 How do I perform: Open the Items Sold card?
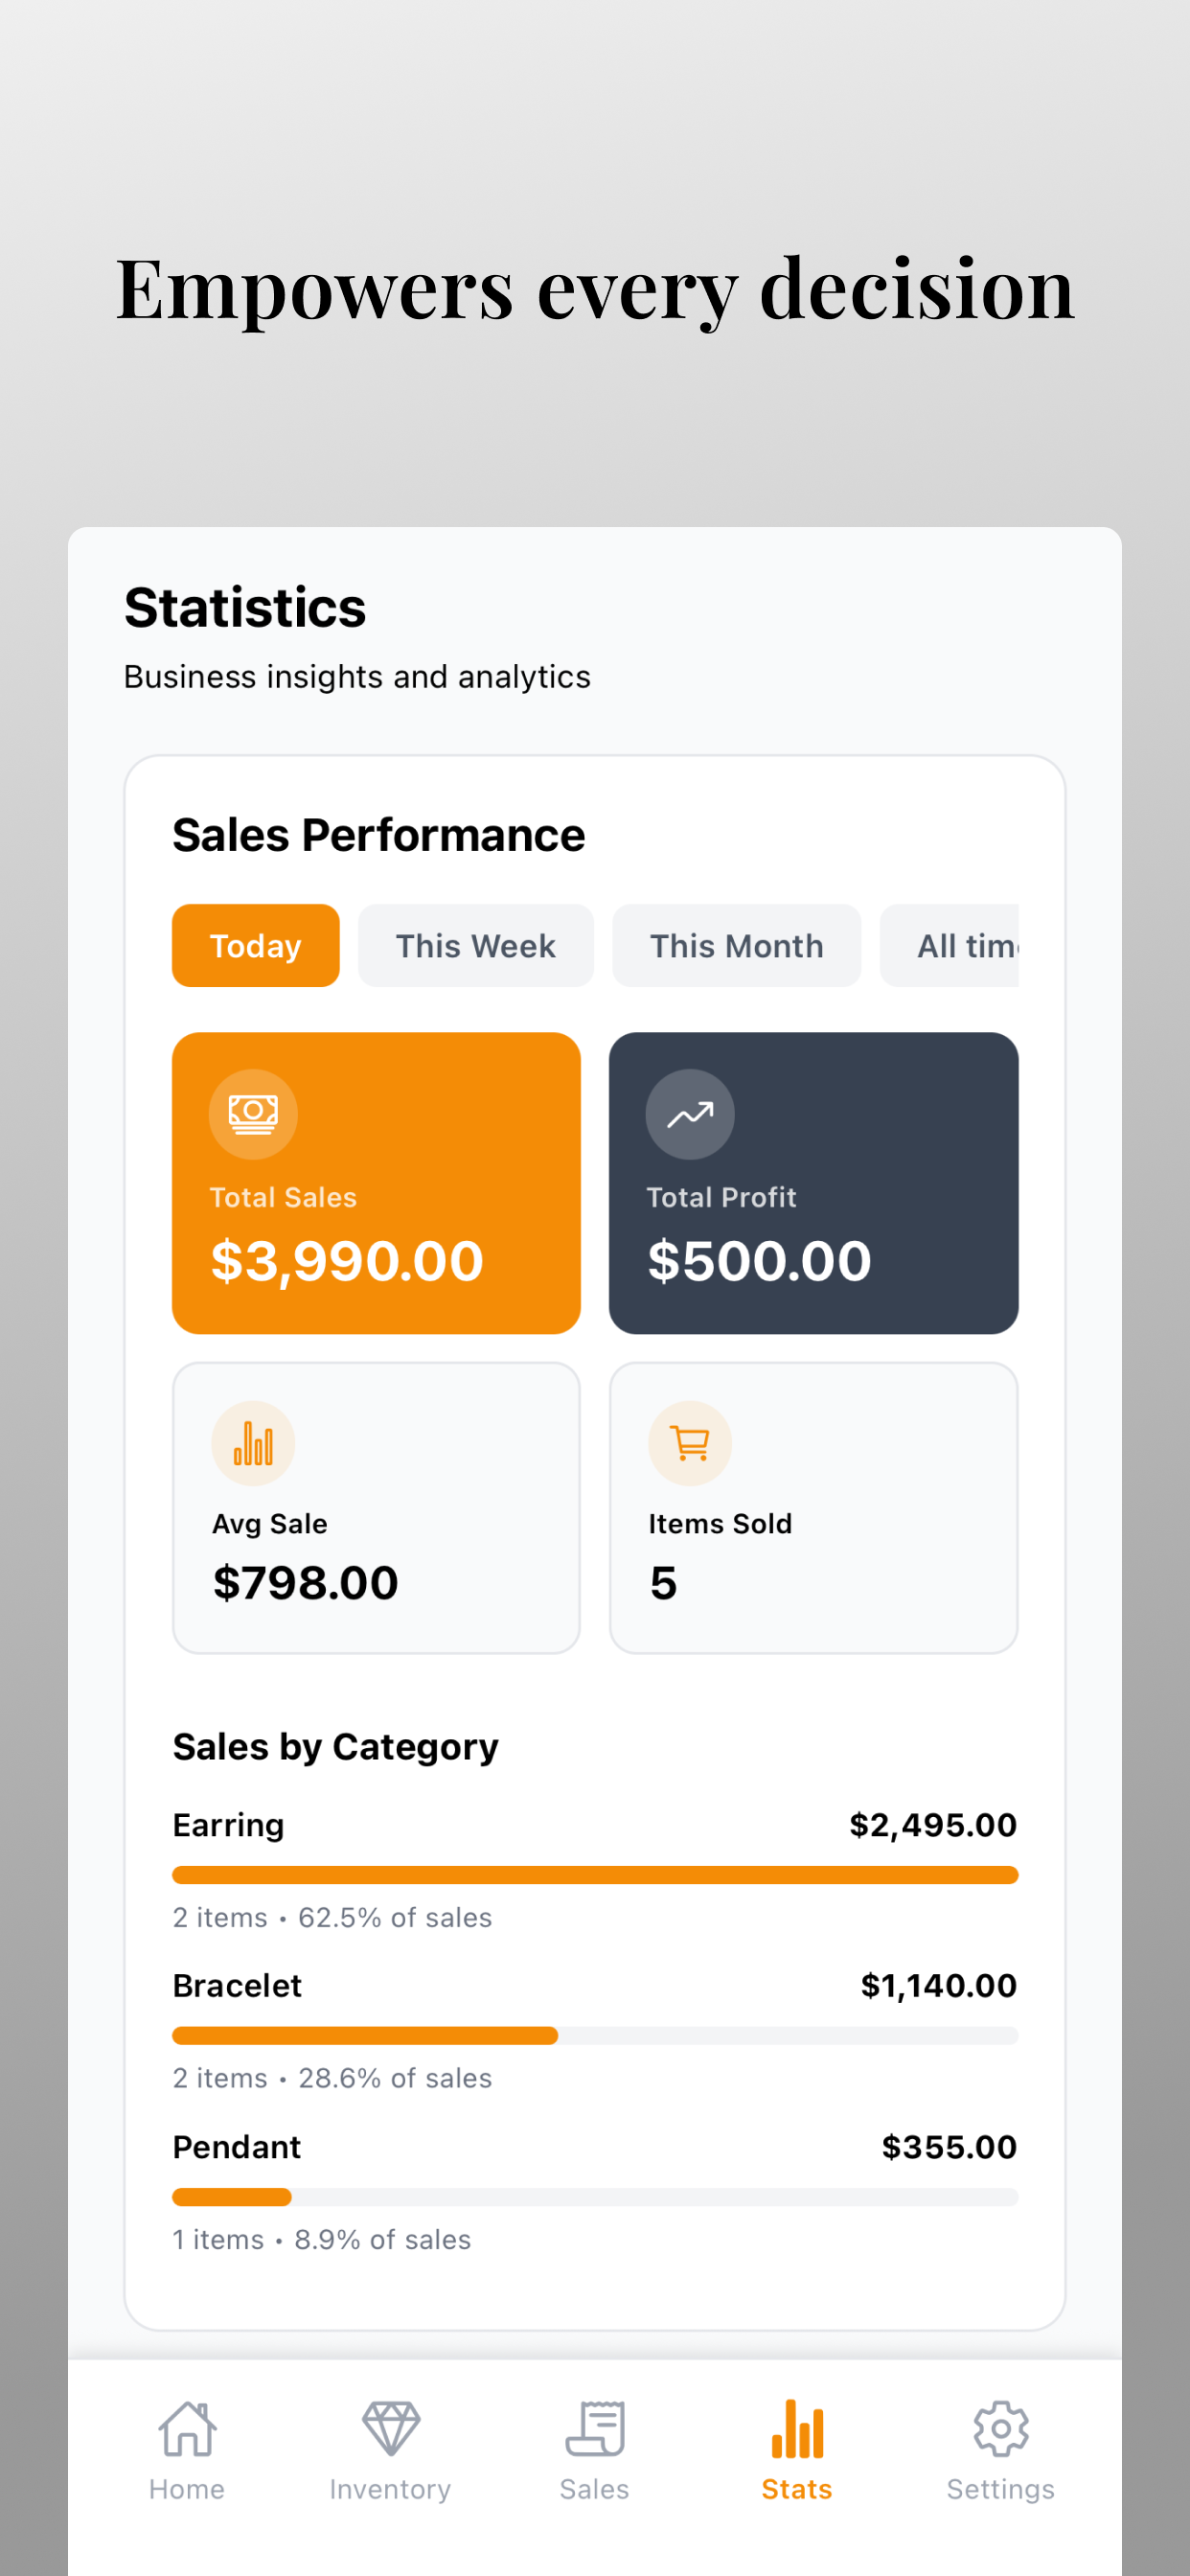coord(814,1508)
